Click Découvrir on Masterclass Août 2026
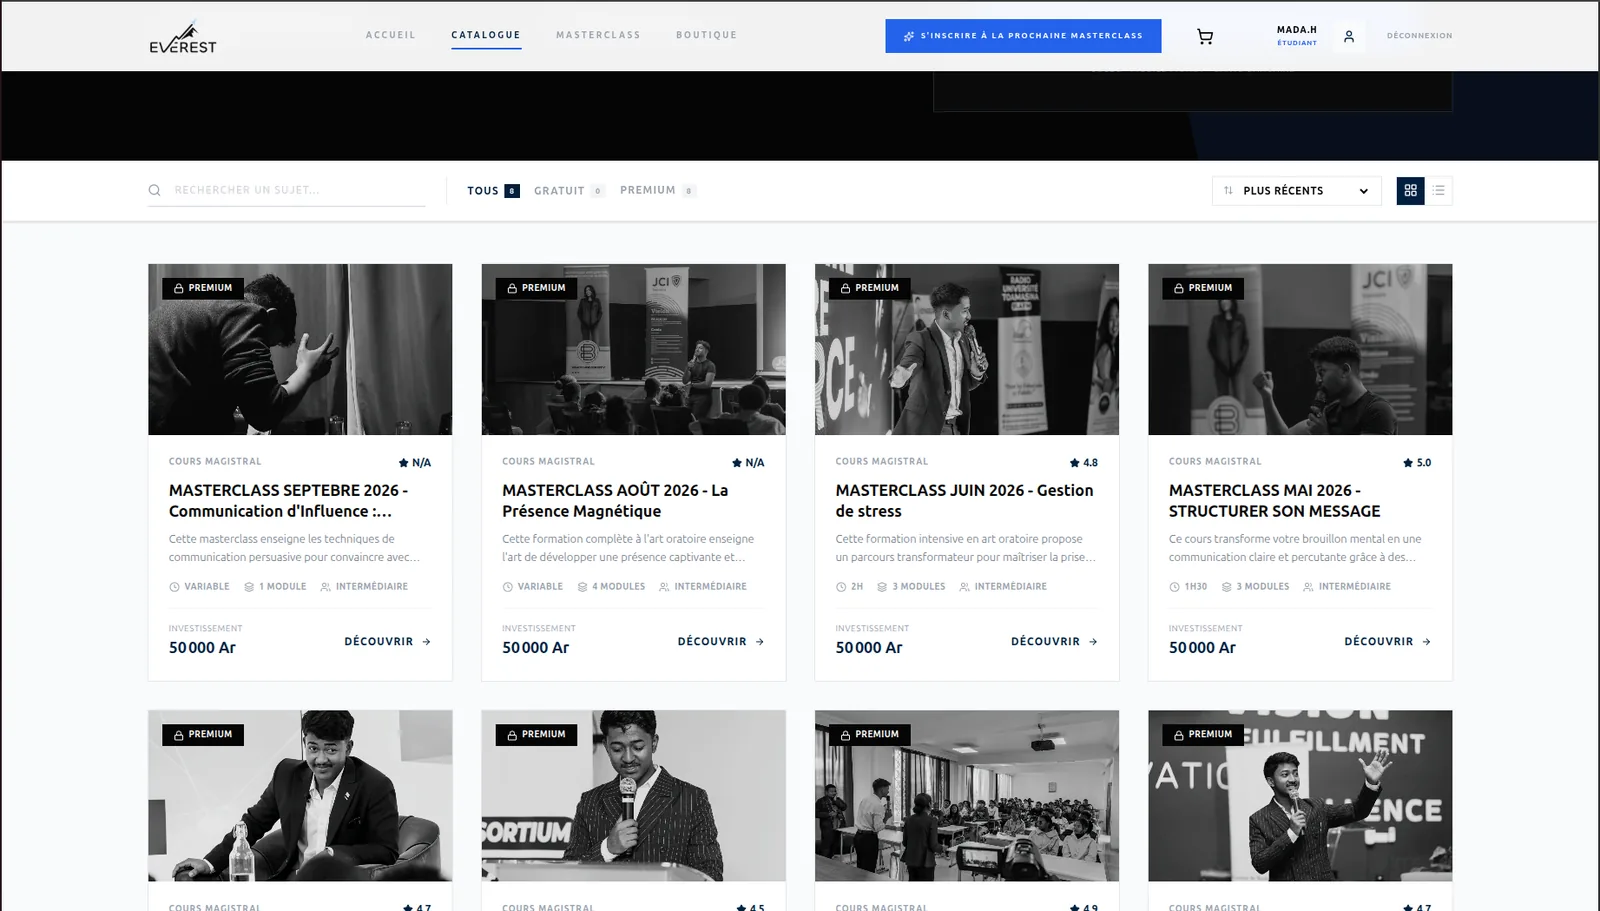The height and width of the screenshot is (911, 1600). (x=721, y=642)
